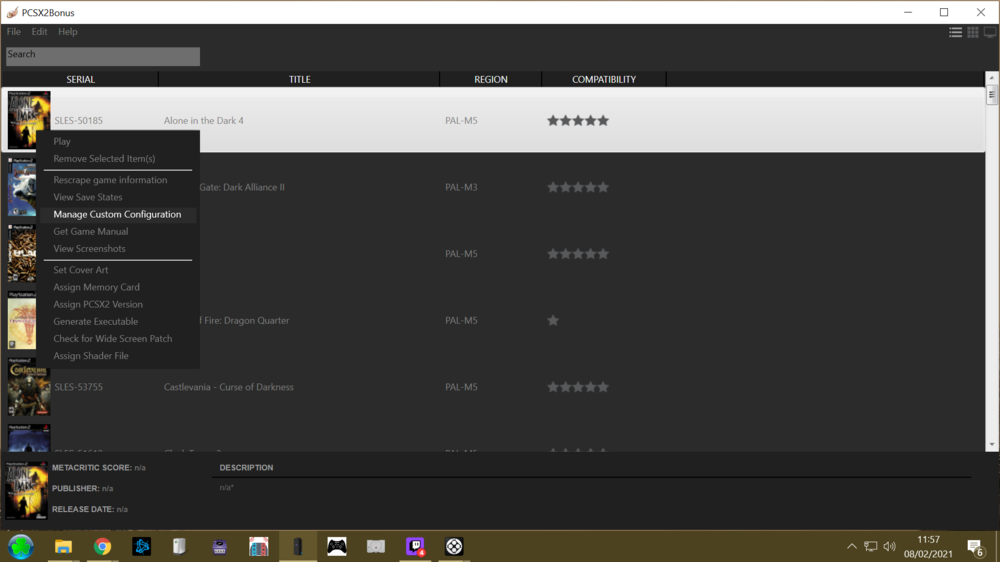
Task: Open TV mode monitor view icon
Action: 990,32
